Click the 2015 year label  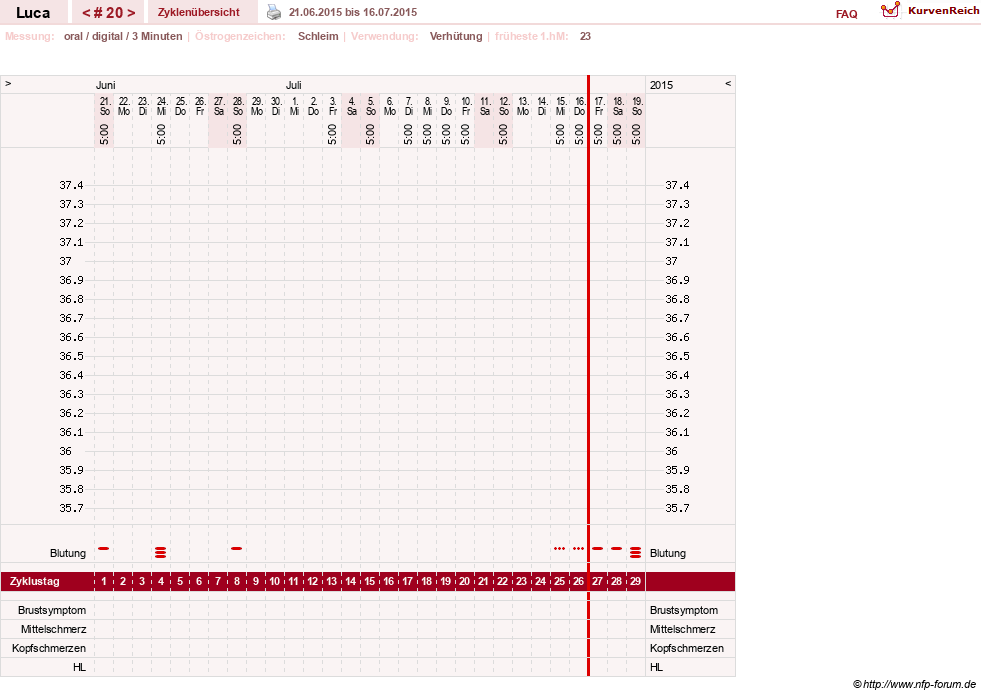[x=661, y=85]
